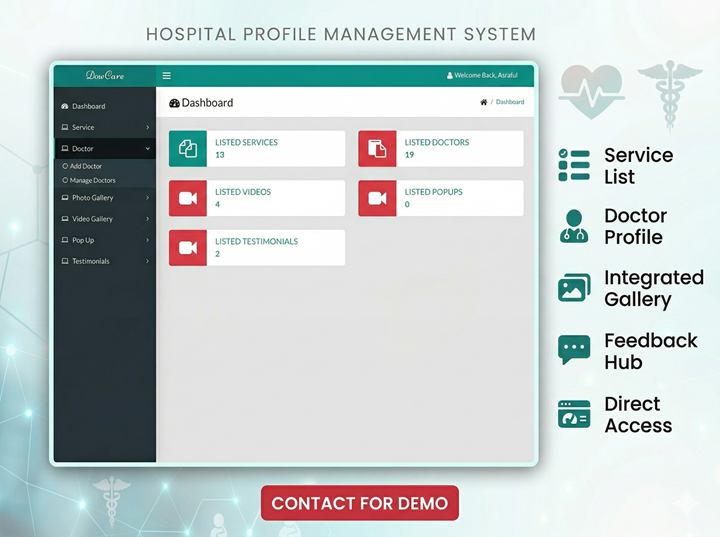This screenshot has height=537, width=720.
Task: Click the DowCare logo
Action: coord(105,76)
